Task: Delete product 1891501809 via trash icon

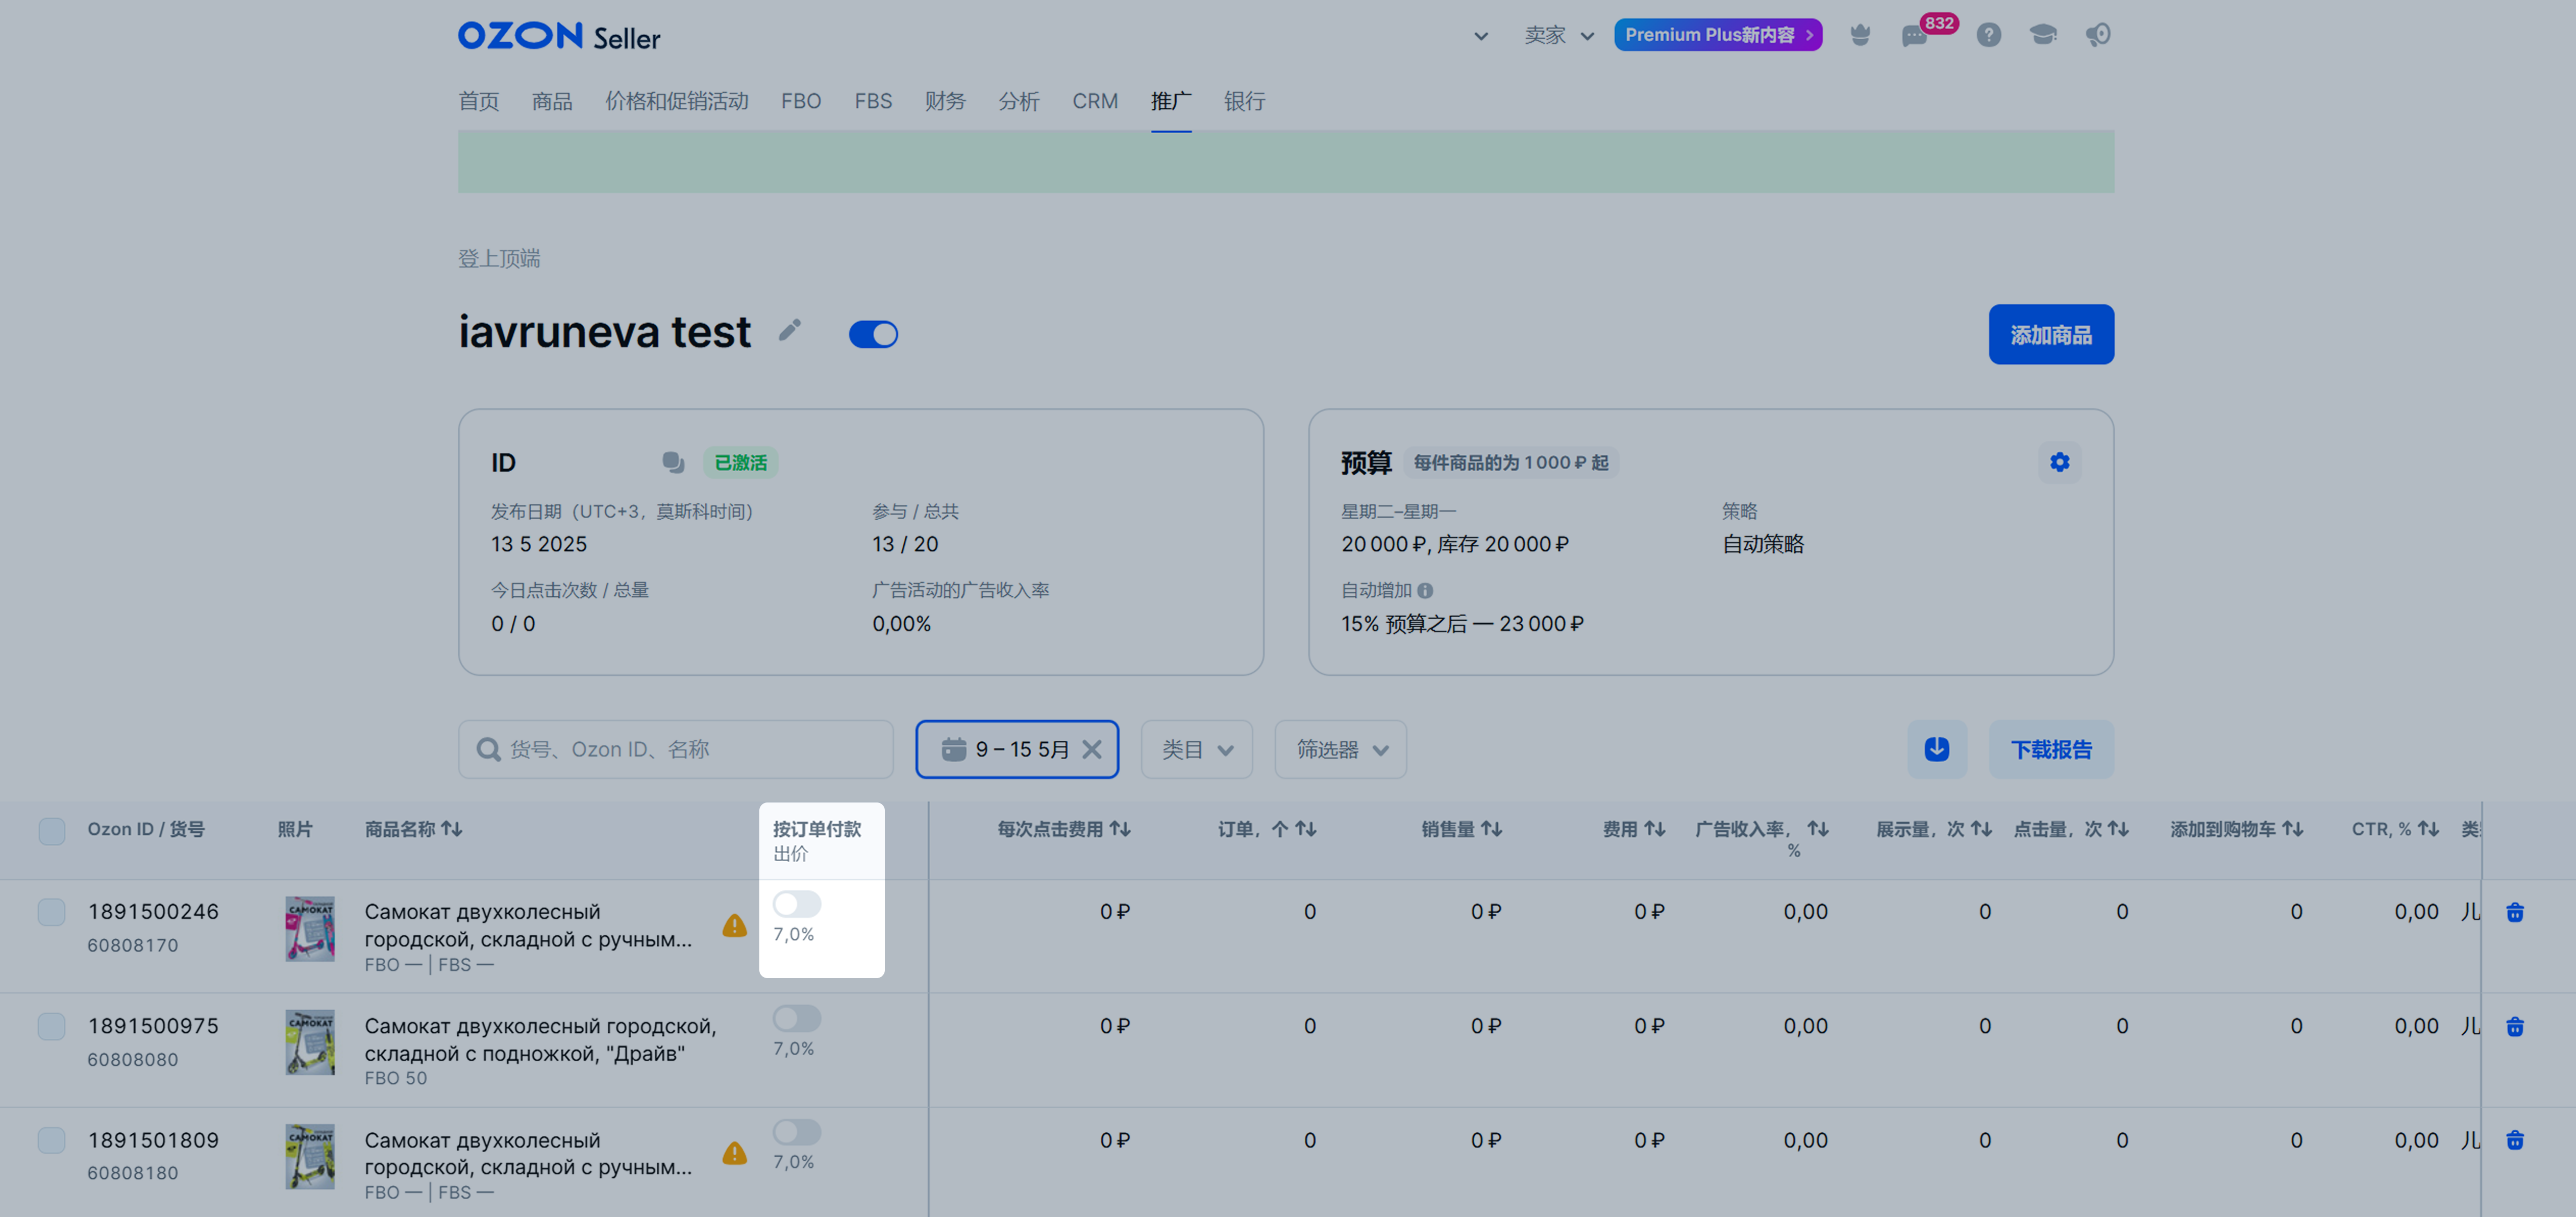Action: (2514, 1140)
